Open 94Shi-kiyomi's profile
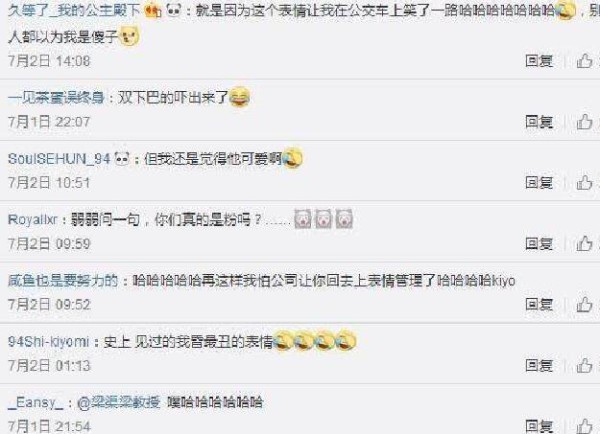 [x=49, y=341]
